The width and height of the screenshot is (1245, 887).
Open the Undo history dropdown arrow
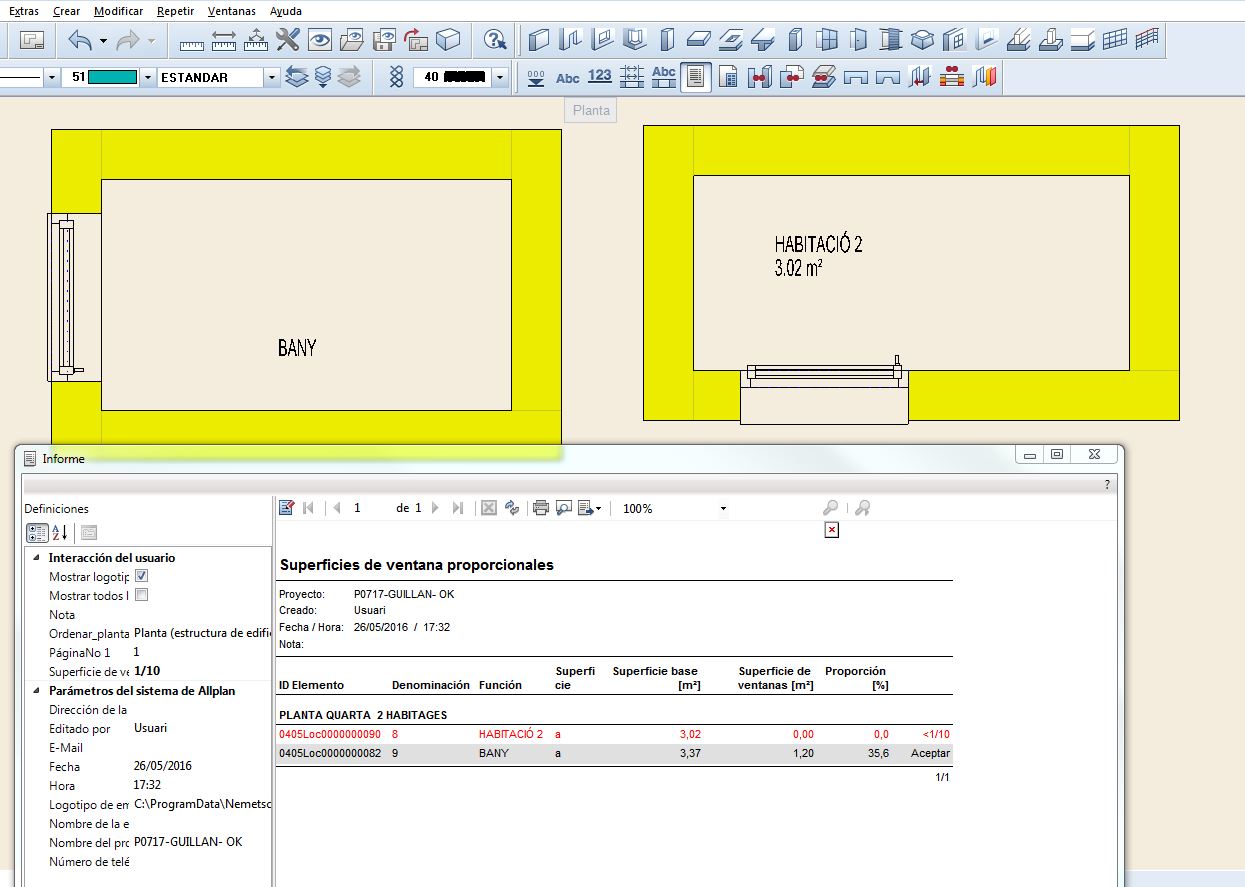103,41
